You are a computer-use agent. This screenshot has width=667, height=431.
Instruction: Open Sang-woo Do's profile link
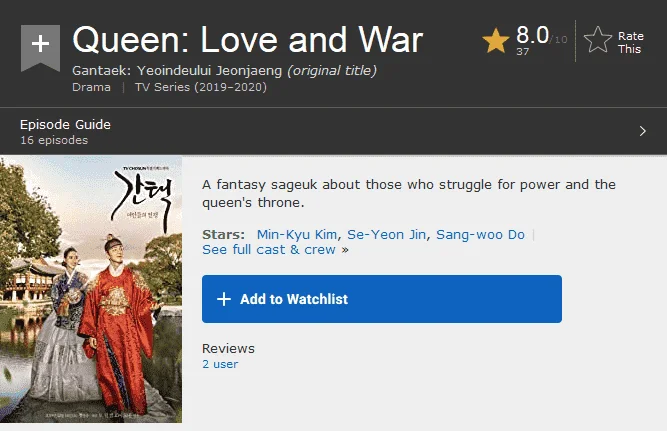tap(480, 234)
